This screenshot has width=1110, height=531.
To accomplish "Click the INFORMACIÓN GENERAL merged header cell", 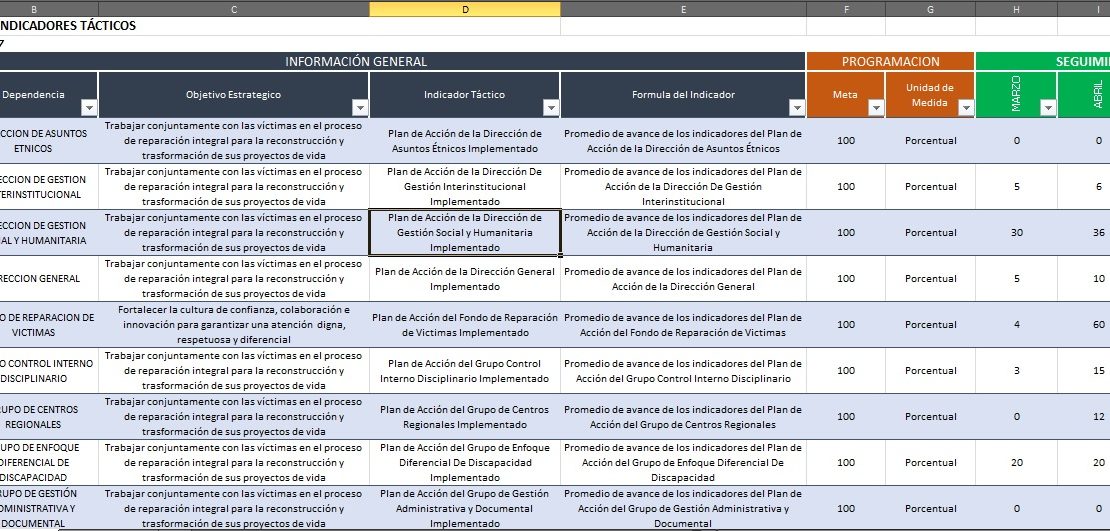I will point(402,62).
